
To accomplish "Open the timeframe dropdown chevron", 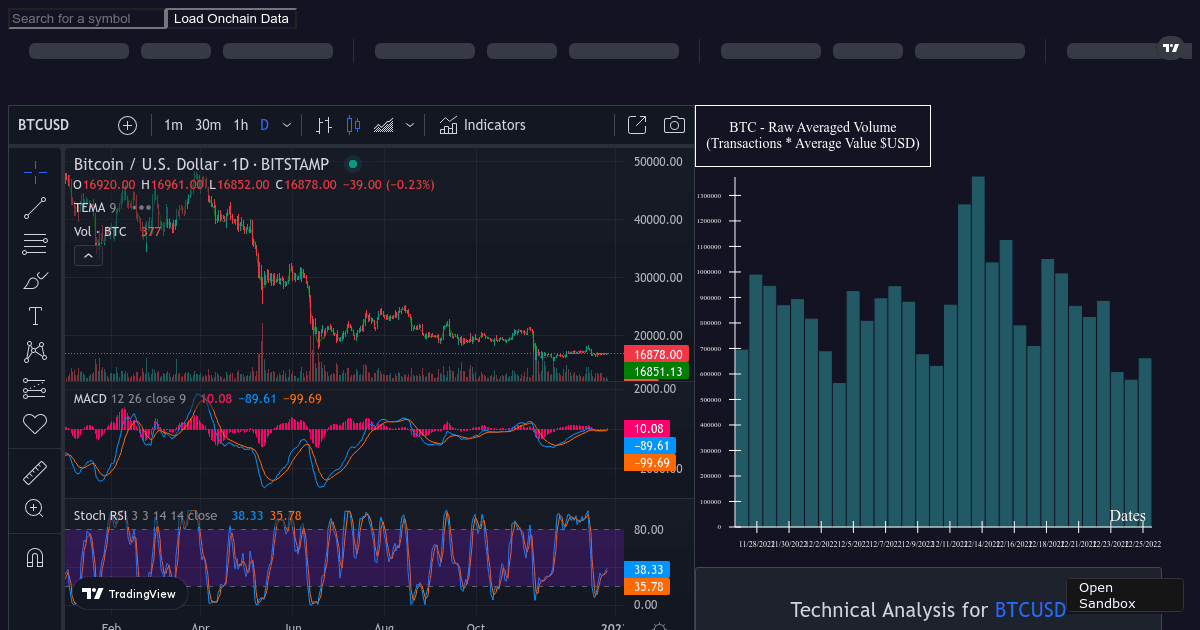I will pyautogui.click(x=287, y=124).
